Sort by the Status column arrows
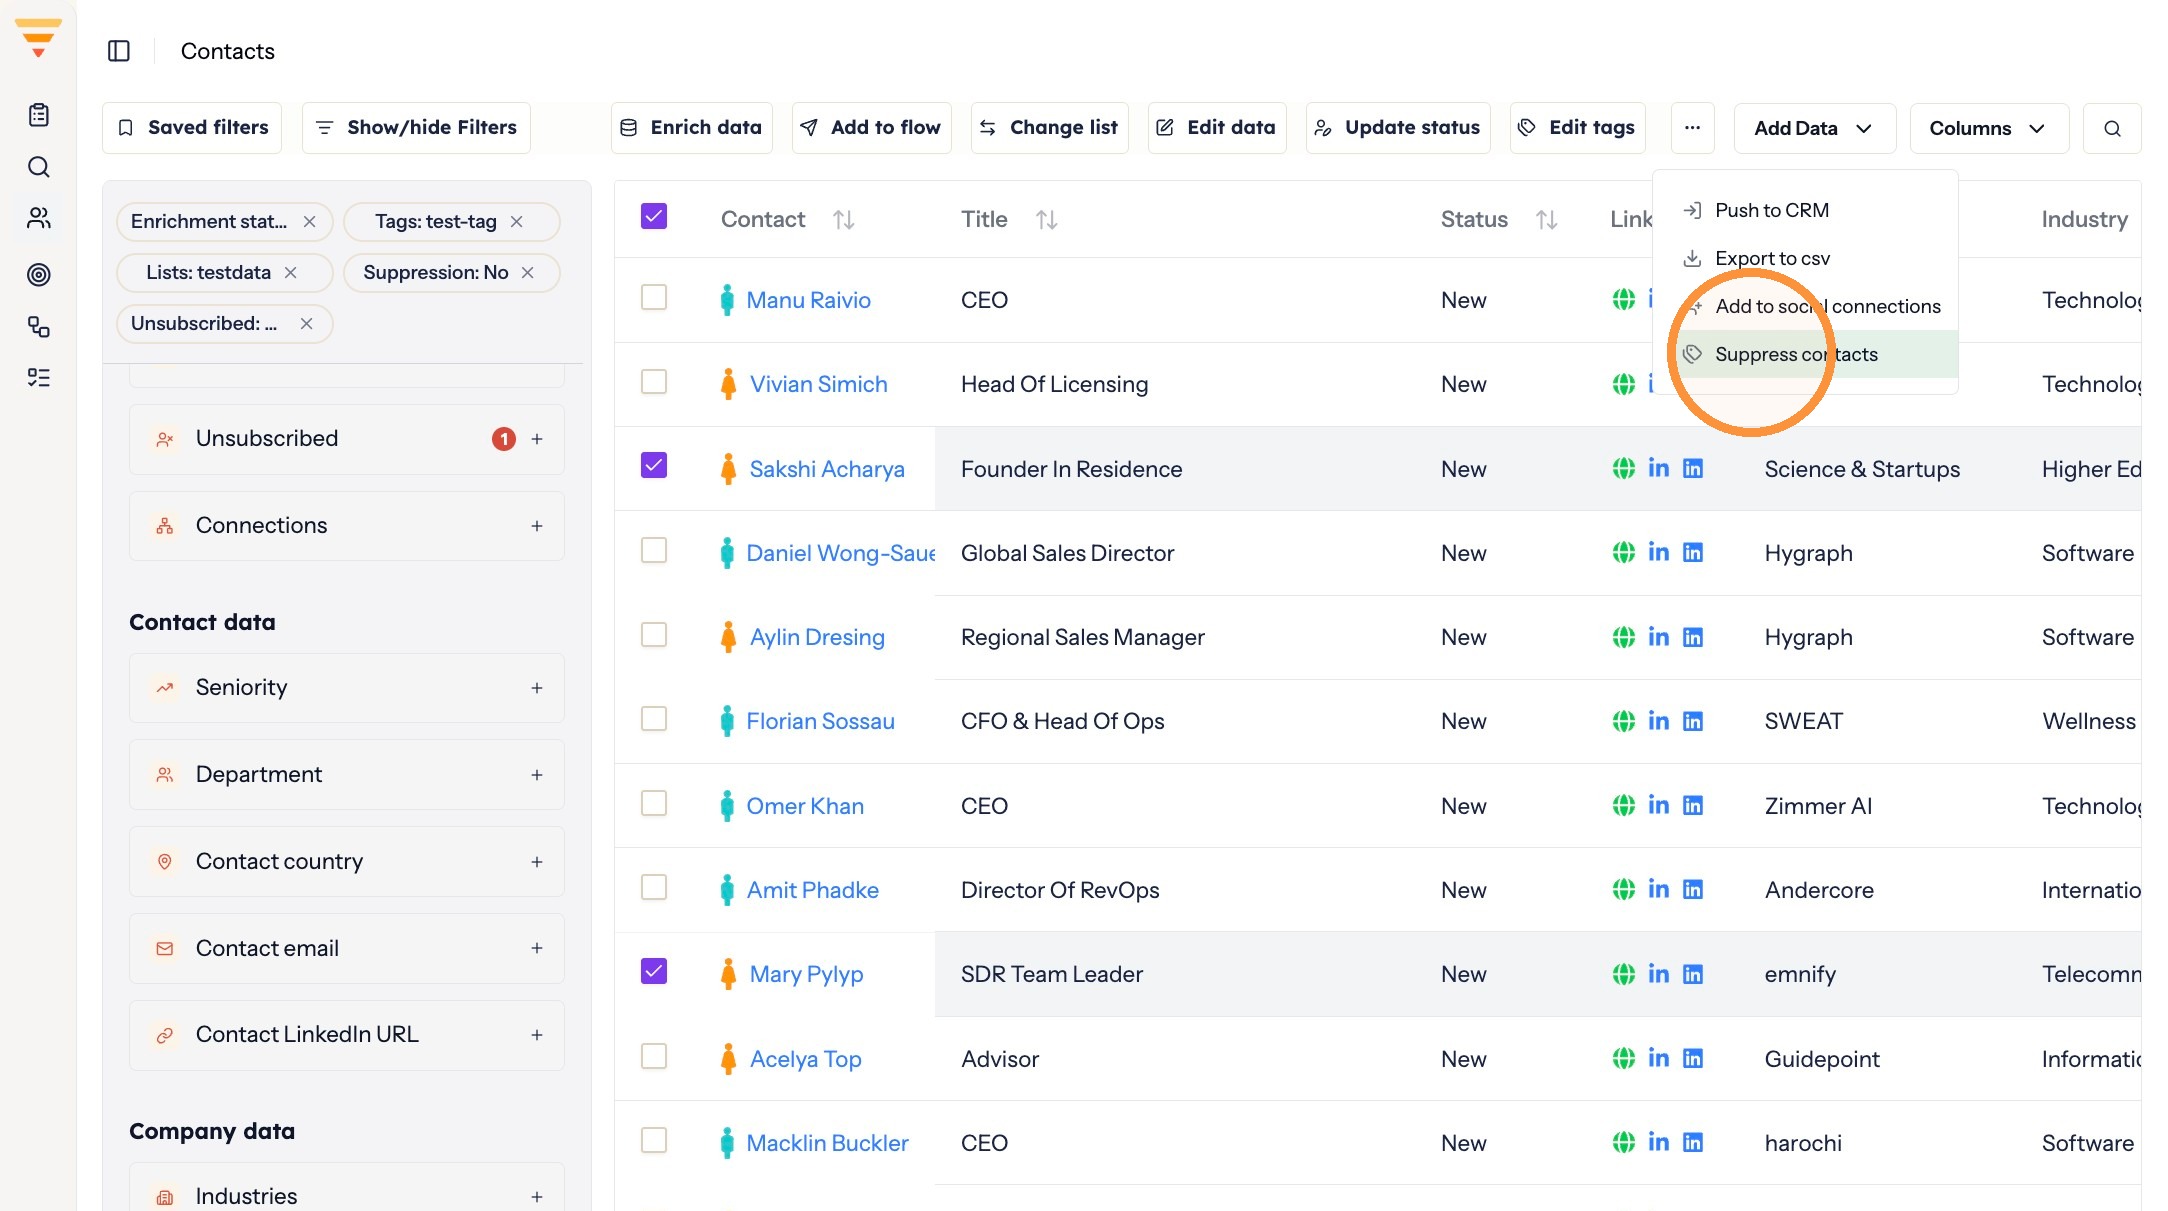 1547,220
